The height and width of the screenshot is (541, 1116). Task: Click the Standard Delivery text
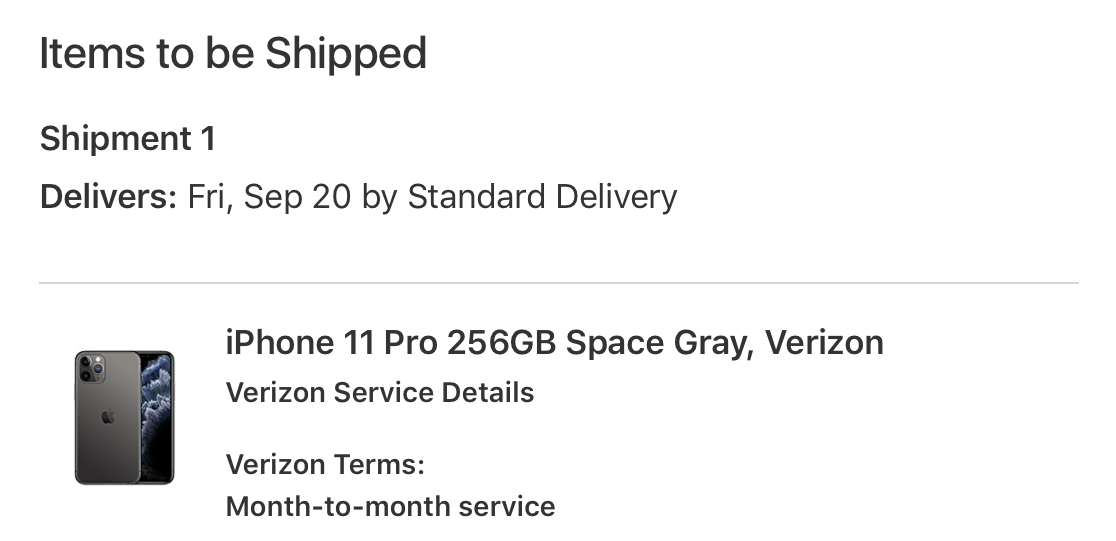(542, 197)
